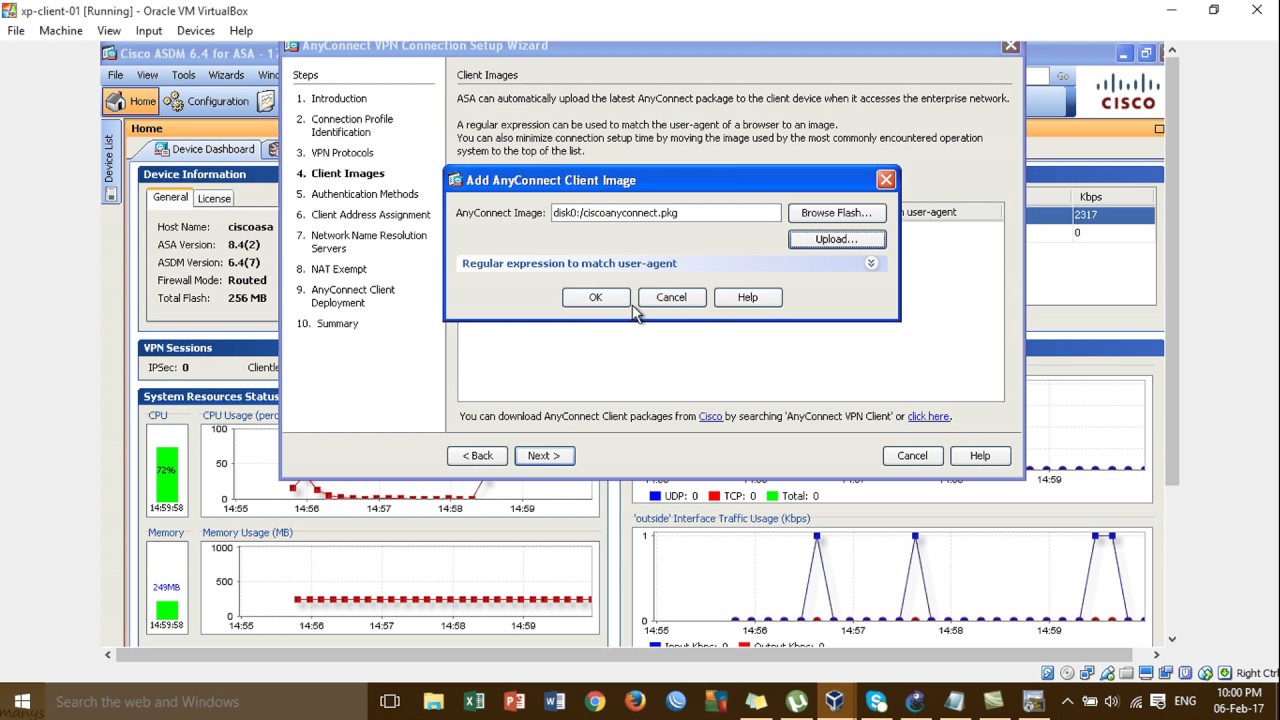The height and width of the screenshot is (720, 1280).
Task: Open File Explorer from taskbar
Action: tap(433, 702)
